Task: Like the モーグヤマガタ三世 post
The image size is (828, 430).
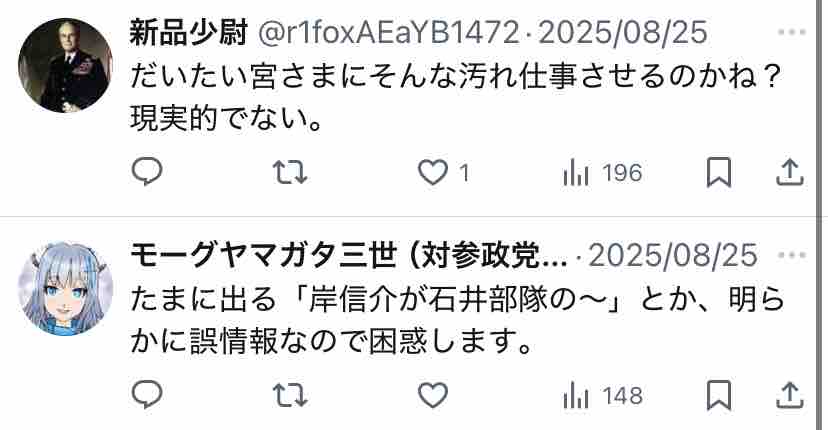Action: (x=433, y=395)
